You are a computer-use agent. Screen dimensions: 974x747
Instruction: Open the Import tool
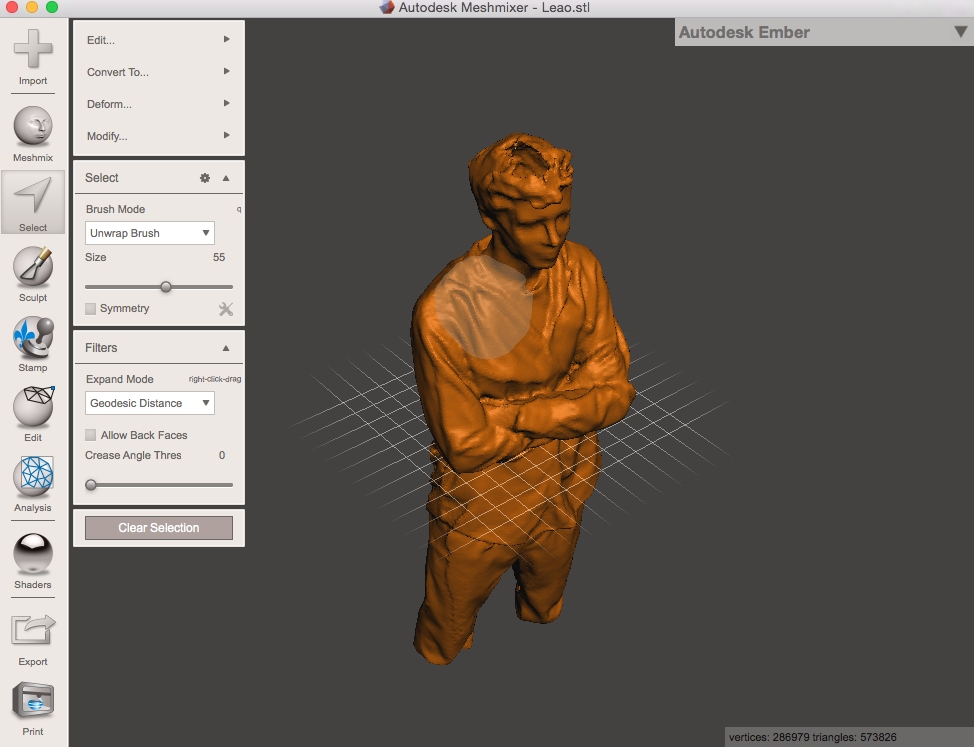pos(33,57)
